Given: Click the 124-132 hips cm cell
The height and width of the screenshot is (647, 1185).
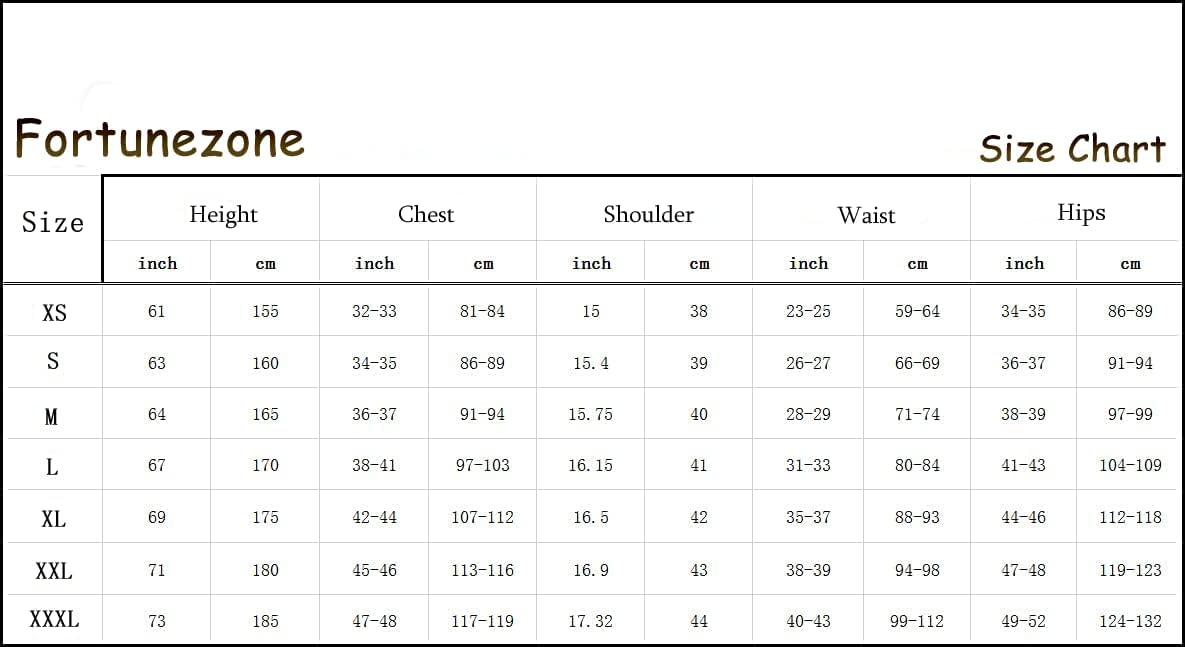Looking at the screenshot, I should click(x=1130, y=621).
